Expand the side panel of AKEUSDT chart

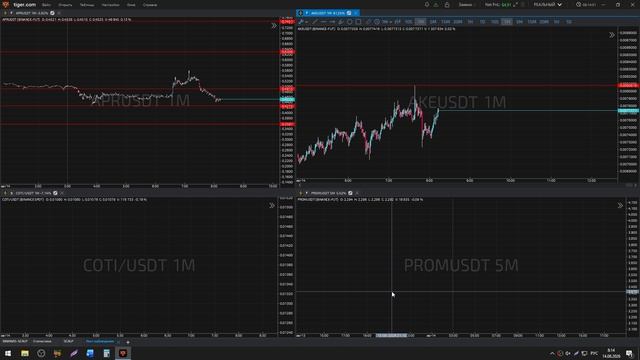[x=612, y=35]
